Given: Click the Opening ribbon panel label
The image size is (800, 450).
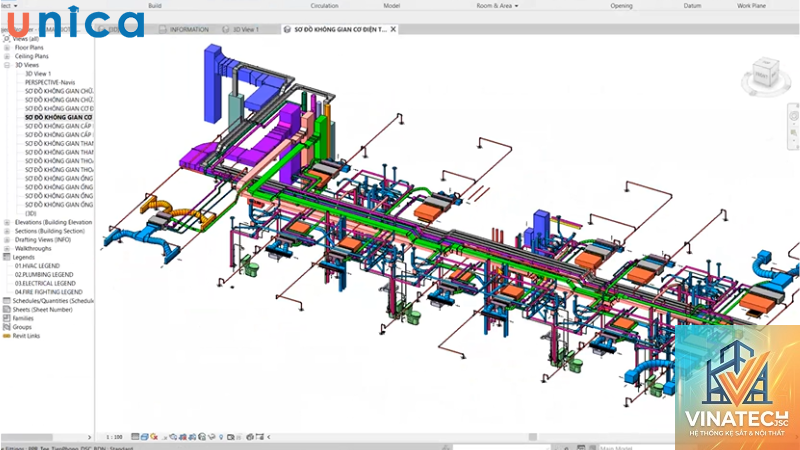Looking at the screenshot, I should [x=621, y=6].
